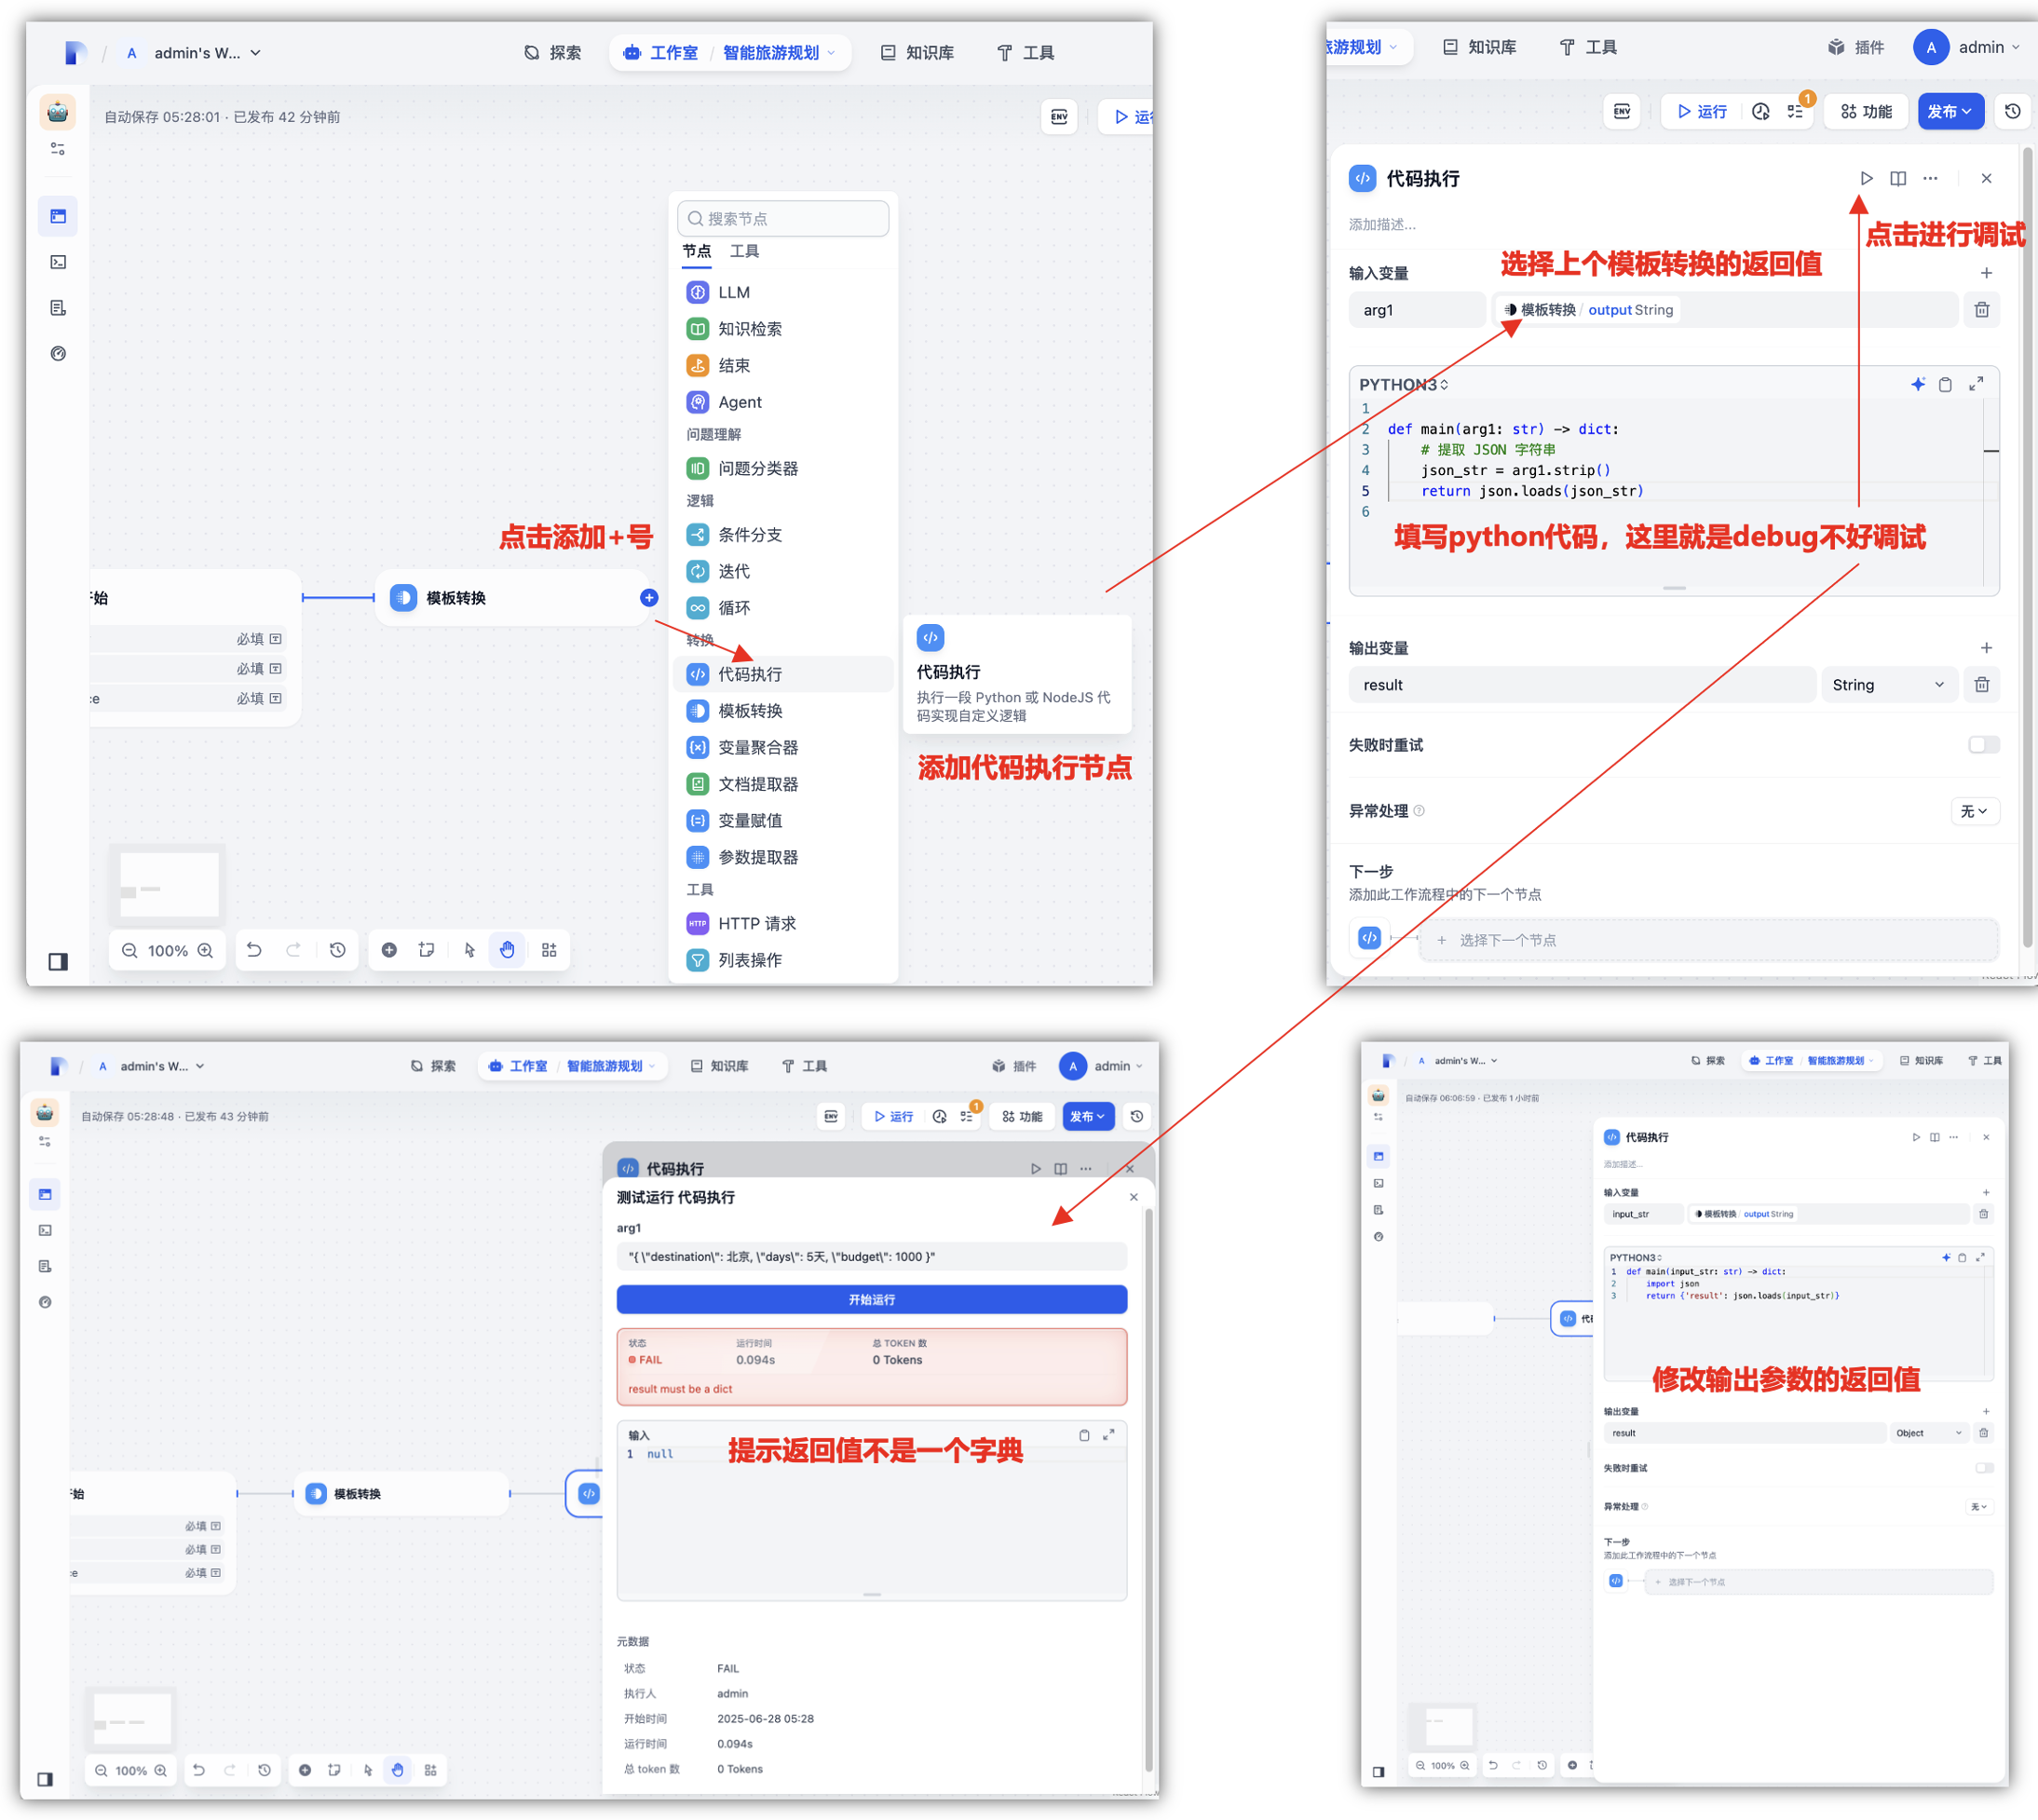Open the String output type dropdown
Screen dimensions: 2038x1820
tap(1887, 685)
